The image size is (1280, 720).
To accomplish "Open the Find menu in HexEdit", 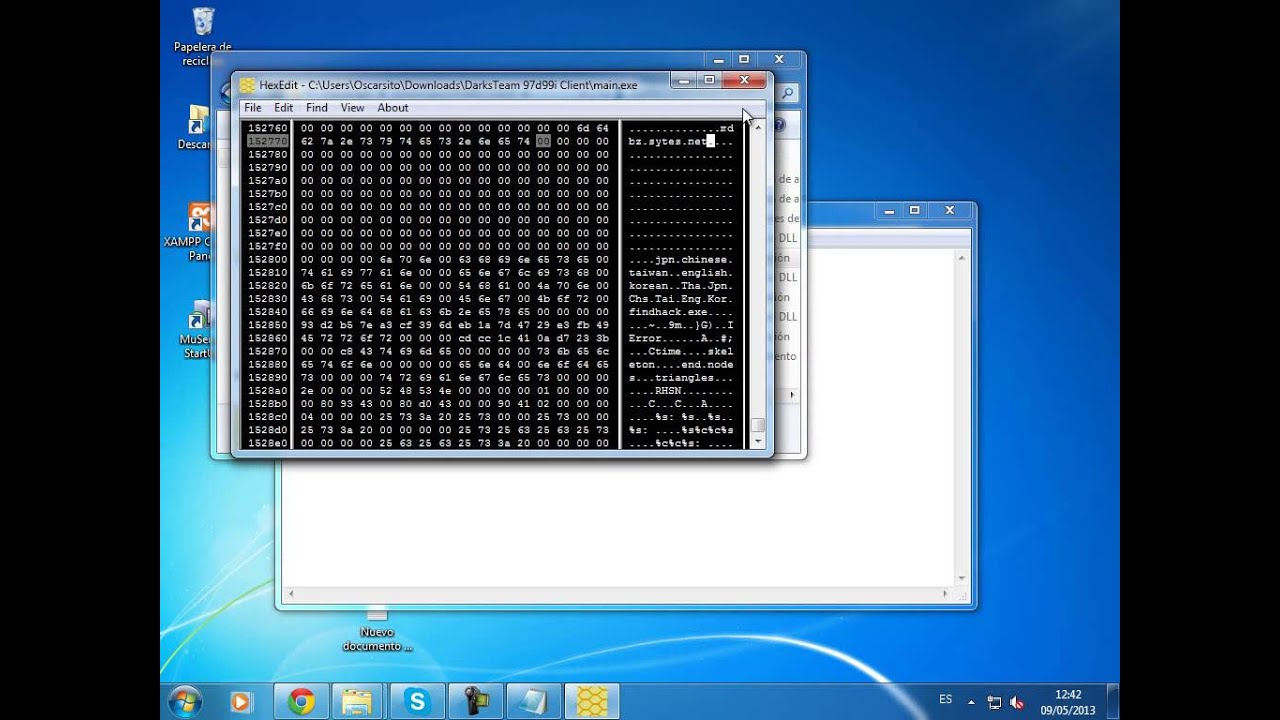I will tap(317, 108).
